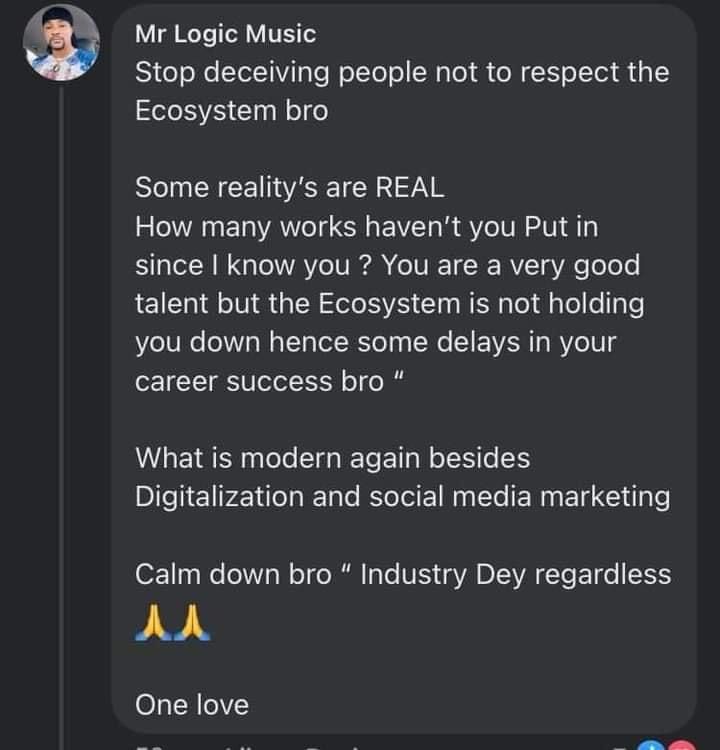This screenshot has width=720, height=750.
Task: Open Mr Logic Music's profile picture
Action: tap(61, 42)
